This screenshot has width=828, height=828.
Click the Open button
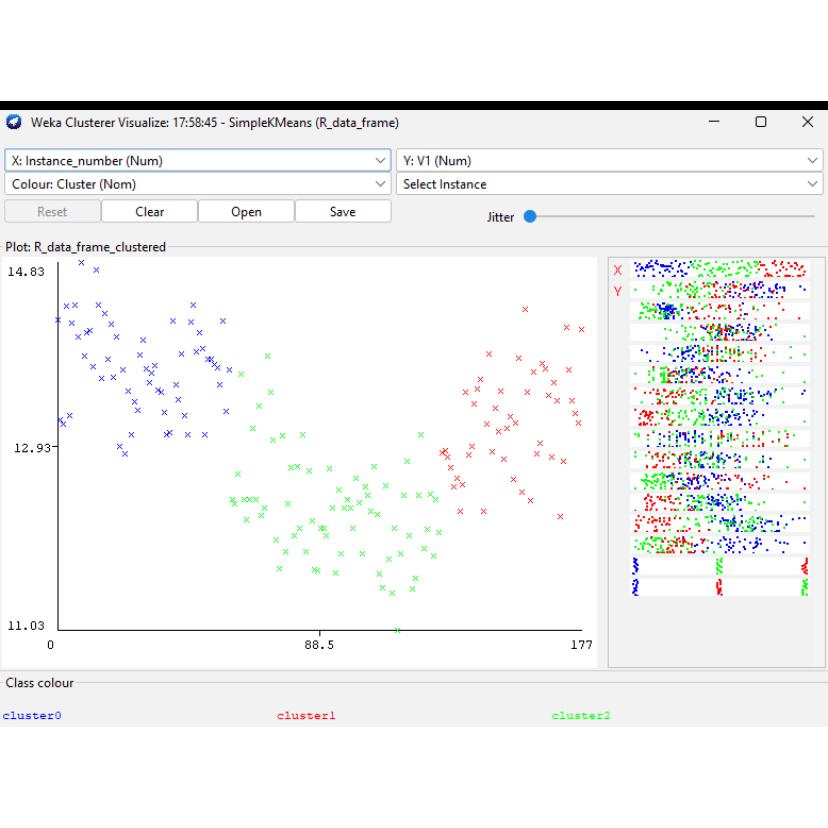246,212
